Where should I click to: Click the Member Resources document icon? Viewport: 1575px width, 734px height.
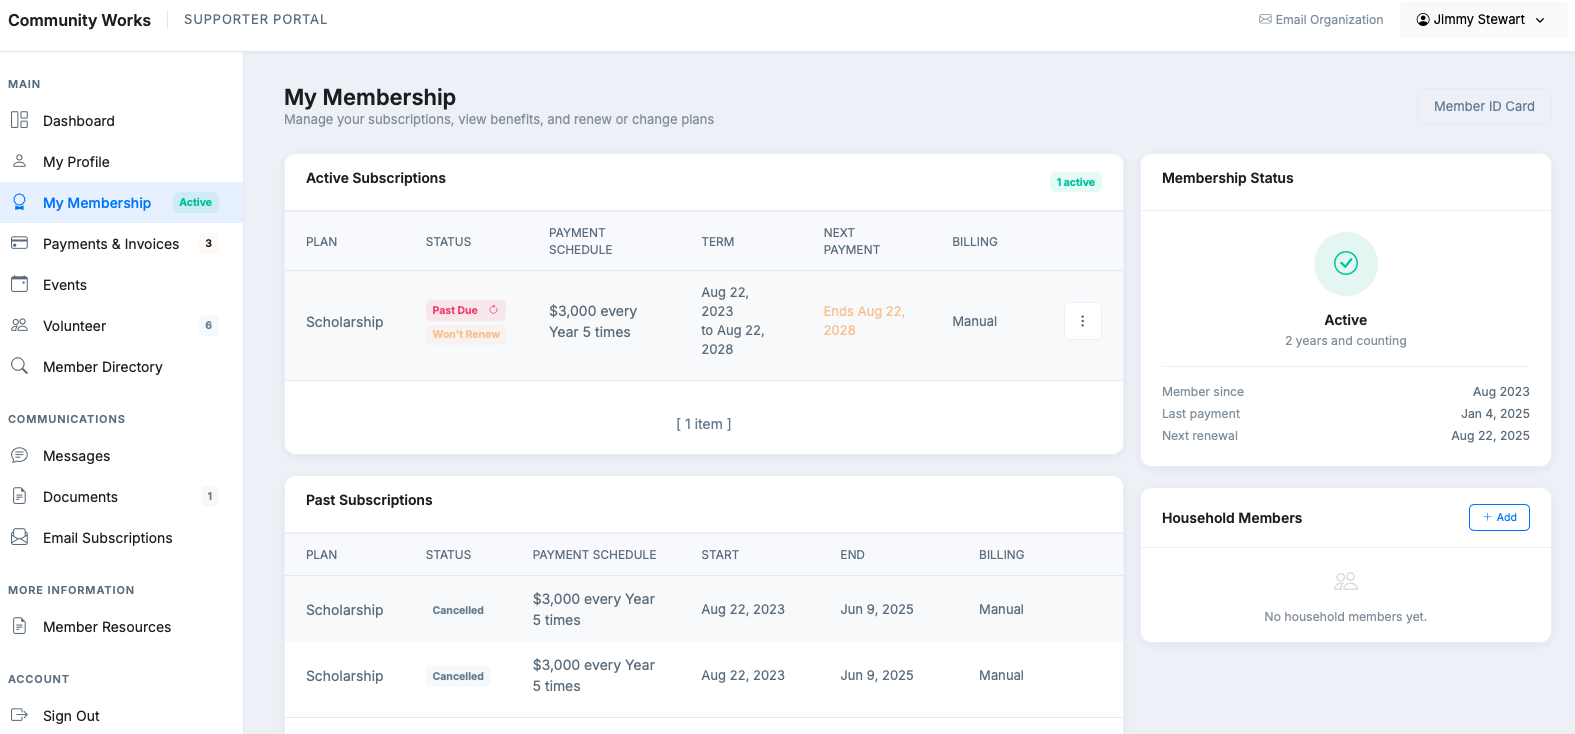pyautogui.click(x=19, y=626)
